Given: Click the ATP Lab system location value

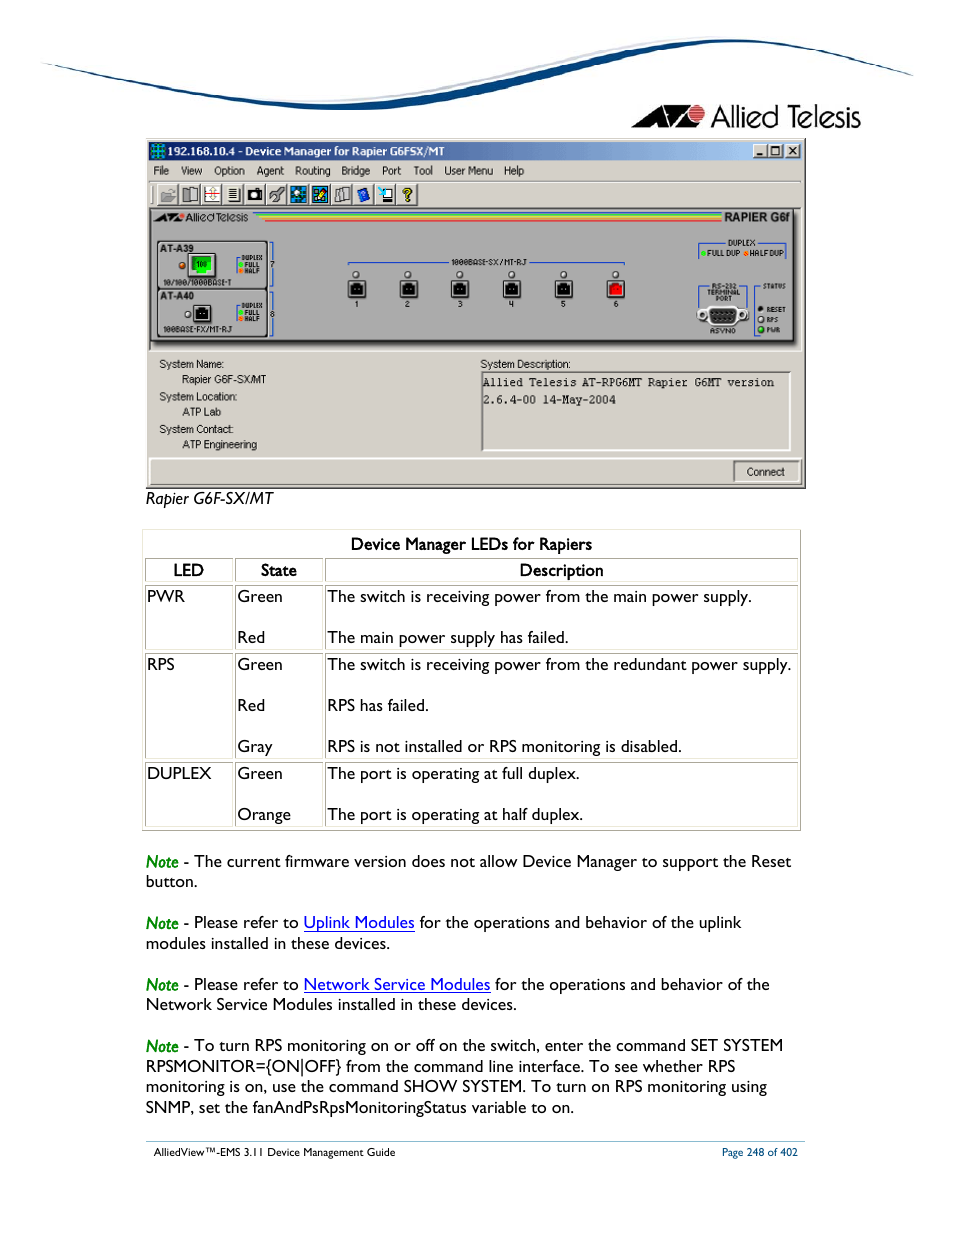Looking at the screenshot, I should pyautogui.click(x=201, y=412).
